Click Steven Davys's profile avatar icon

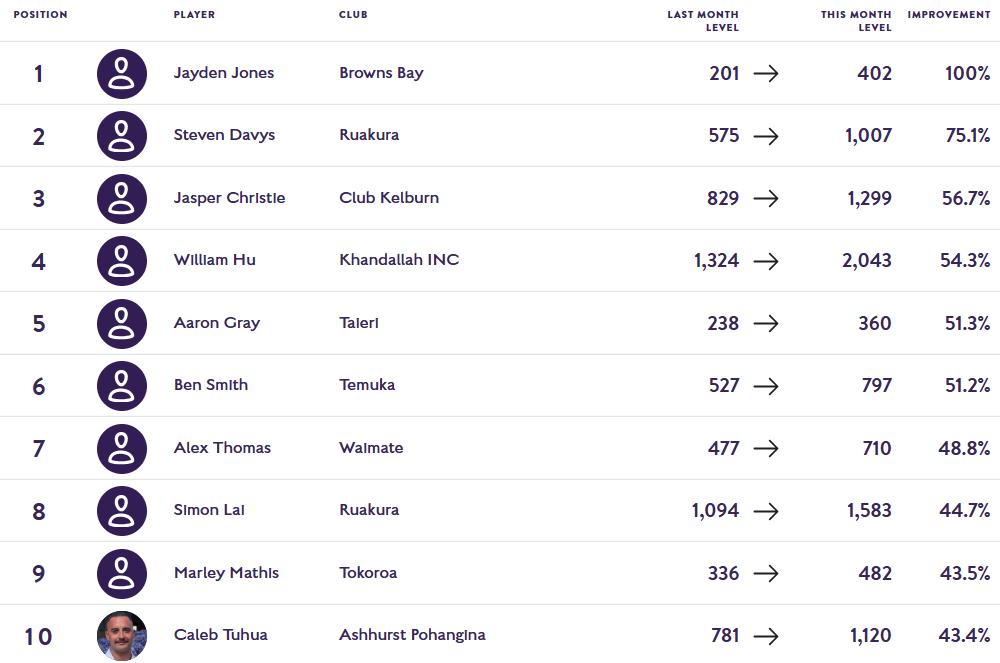[122, 136]
